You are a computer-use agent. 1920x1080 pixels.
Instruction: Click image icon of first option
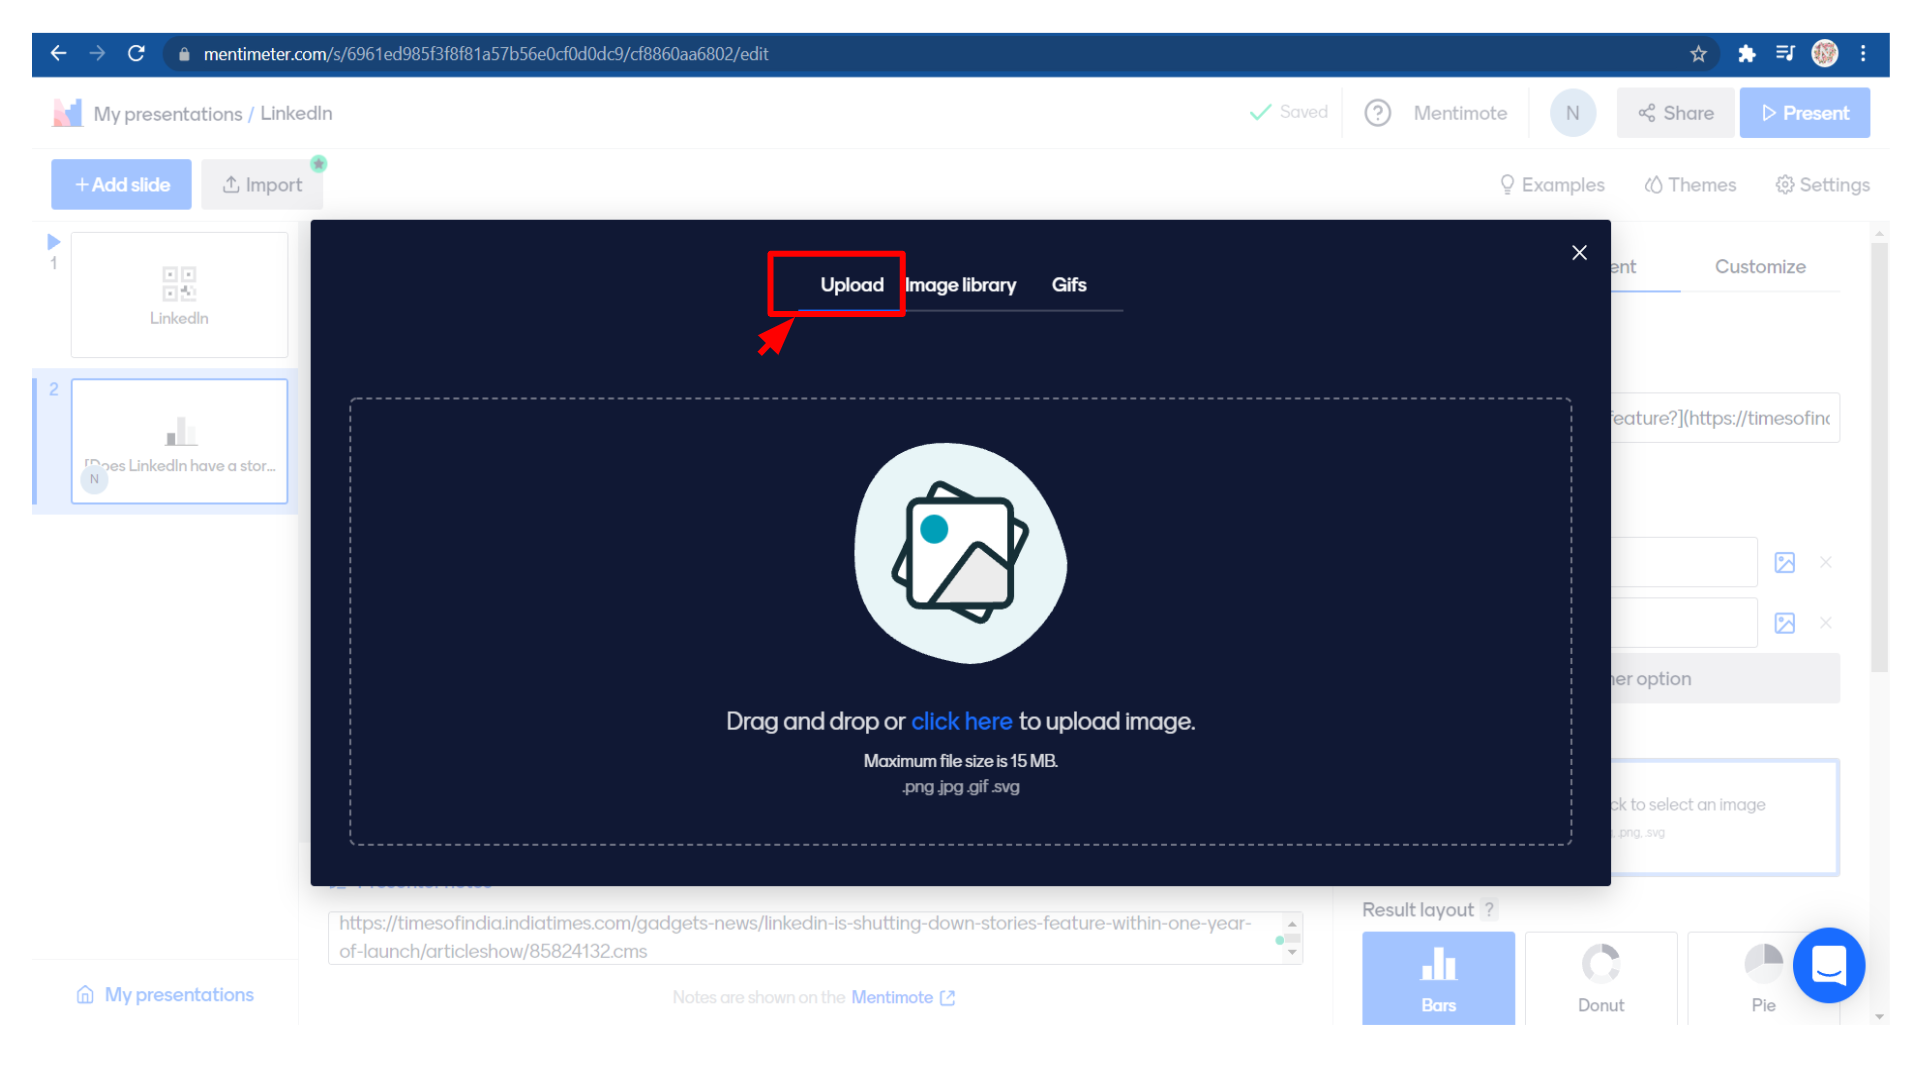pos(1784,563)
